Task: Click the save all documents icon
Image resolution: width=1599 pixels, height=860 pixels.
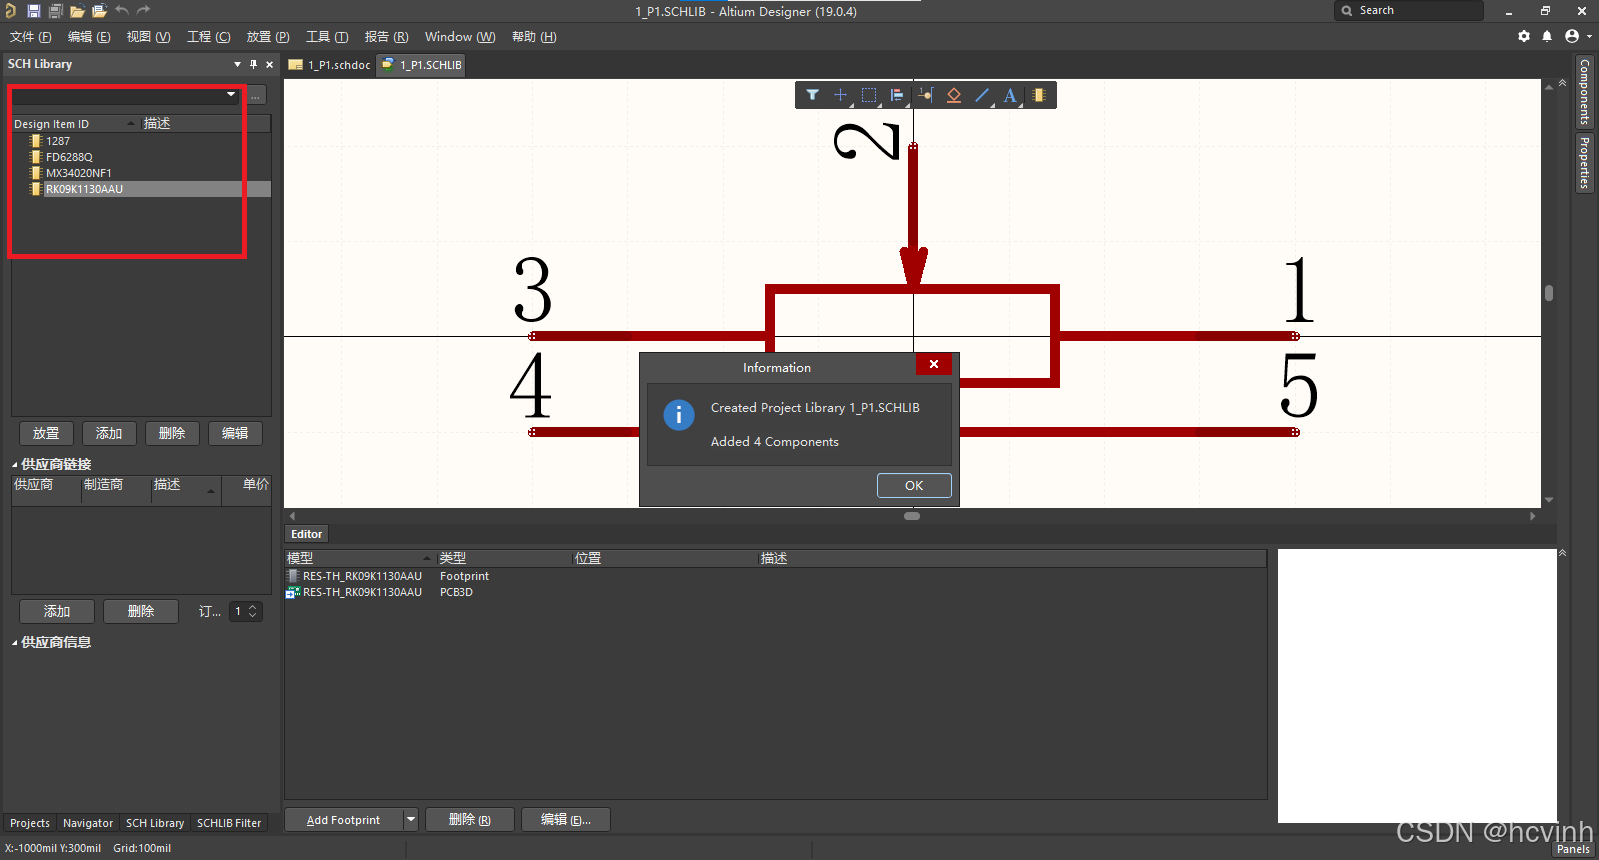Action: (x=55, y=11)
